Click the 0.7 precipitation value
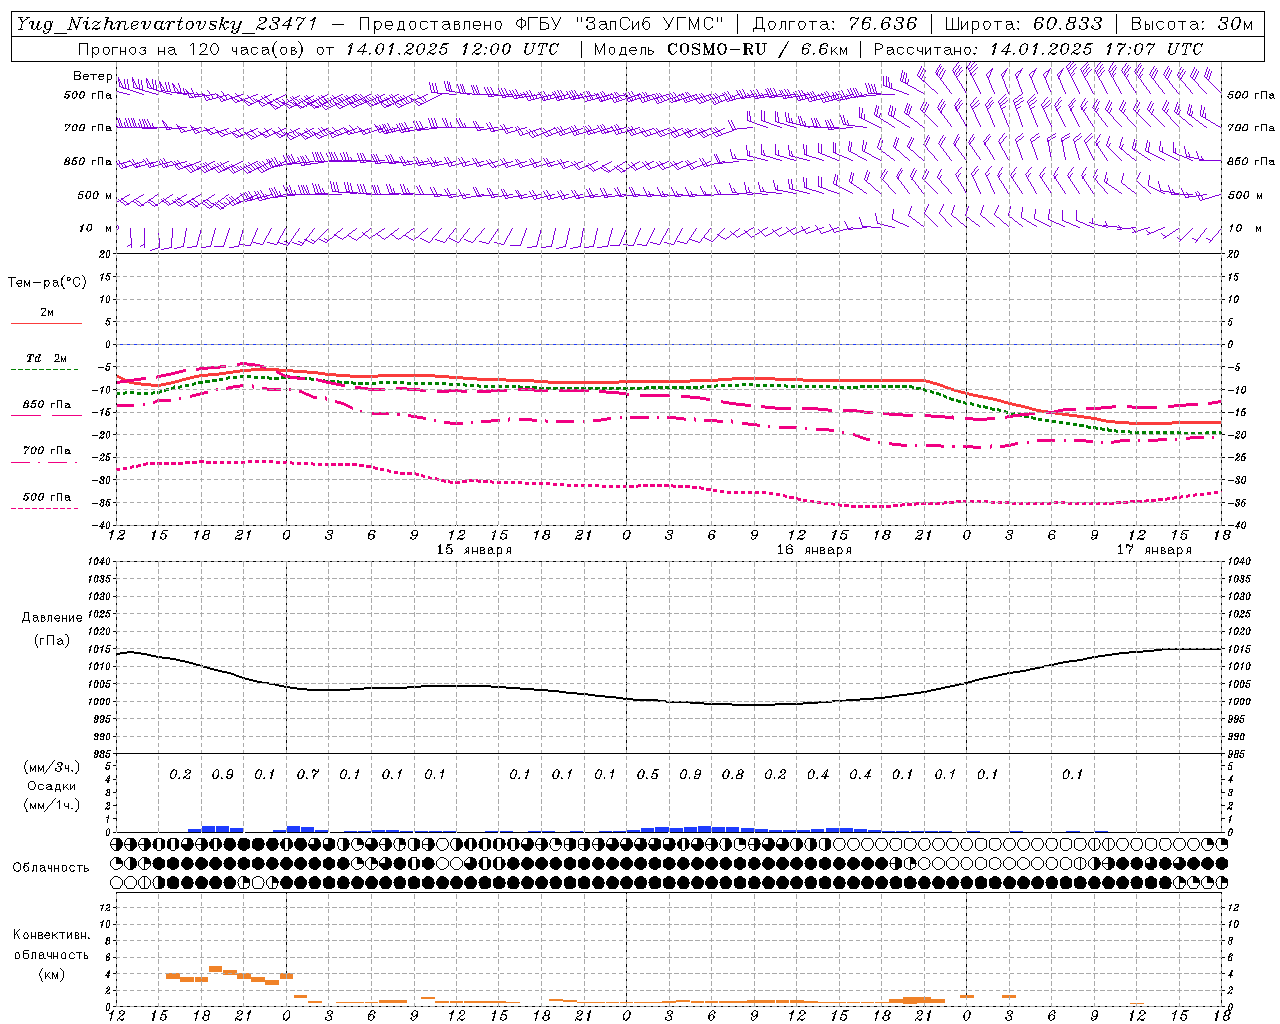Image resolution: width=1280 pixels, height=1024 pixels. point(308,775)
